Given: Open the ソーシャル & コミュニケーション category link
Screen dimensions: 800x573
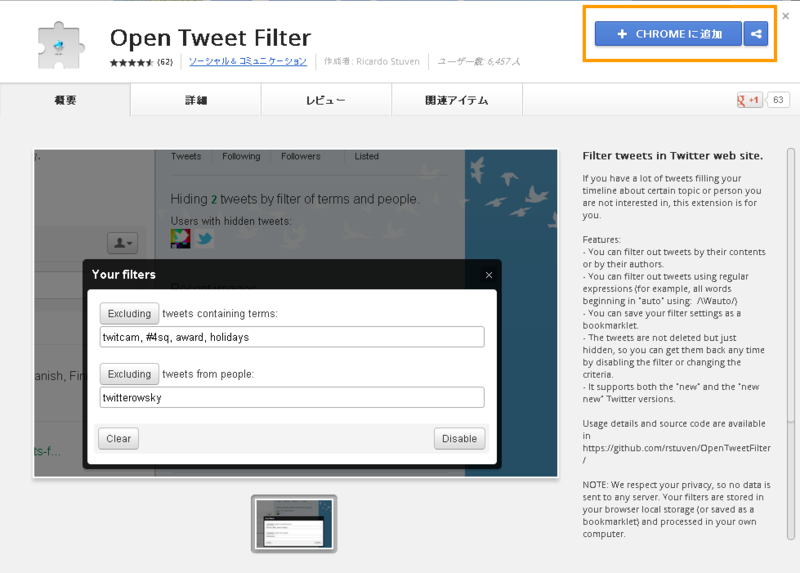Looking at the screenshot, I should 248,62.
